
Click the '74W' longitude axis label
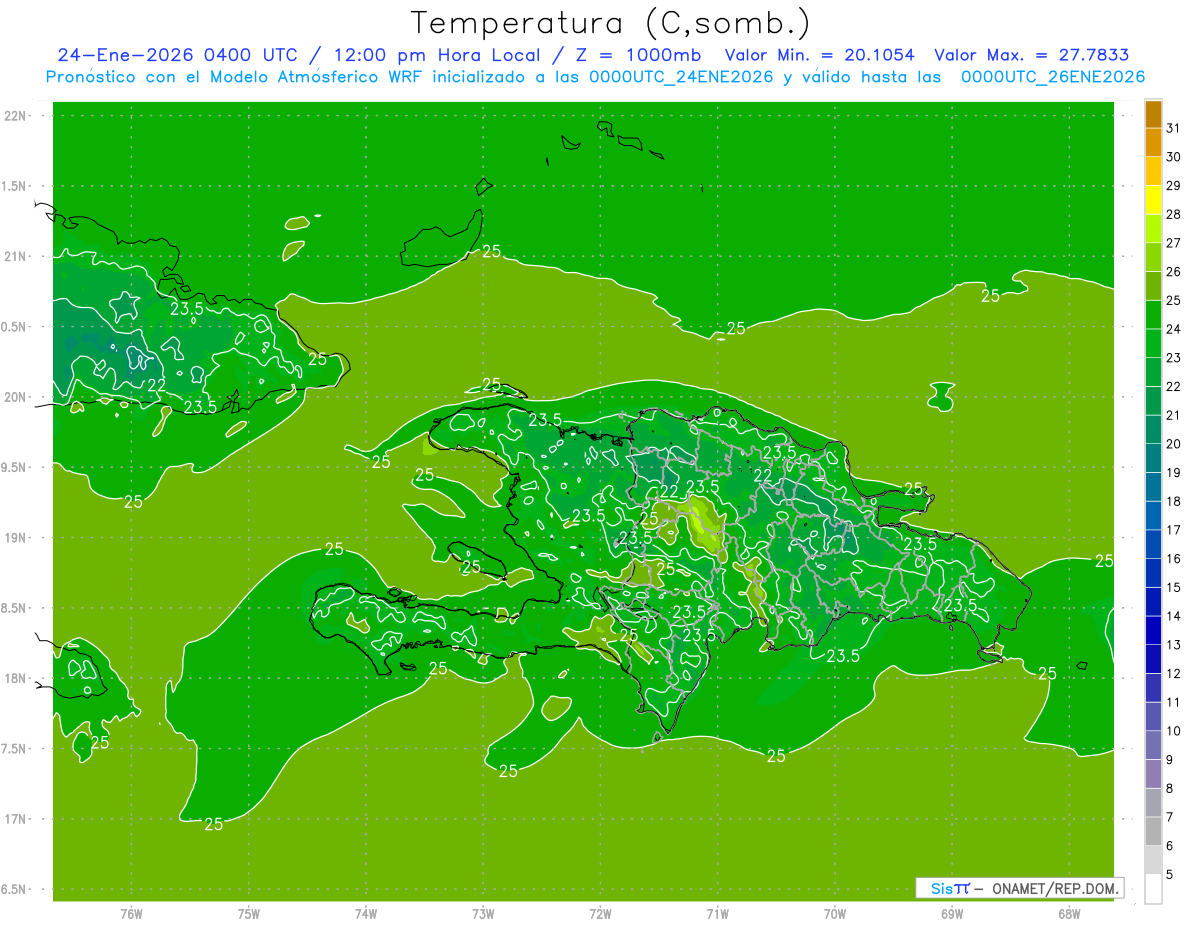tap(366, 914)
